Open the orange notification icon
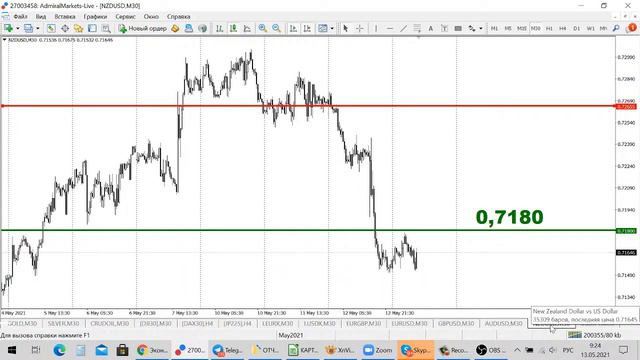The image size is (640, 360). click(x=632, y=28)
